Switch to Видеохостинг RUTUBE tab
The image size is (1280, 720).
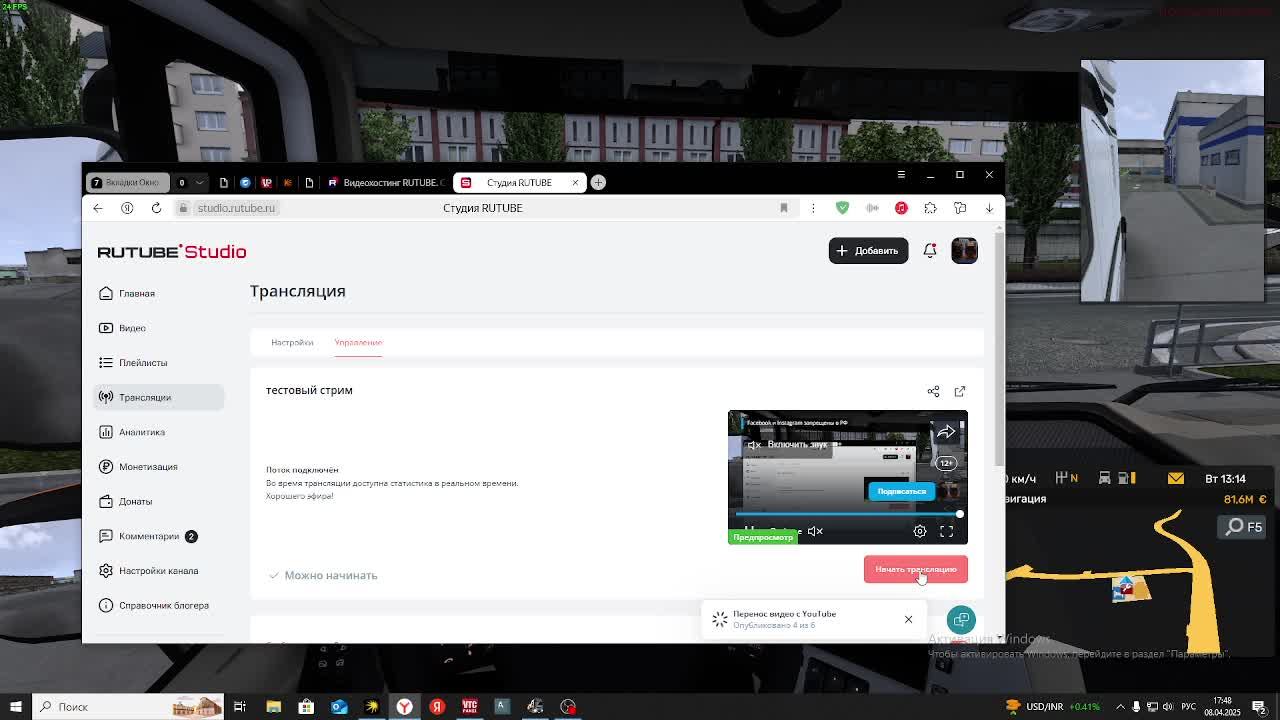385,182
